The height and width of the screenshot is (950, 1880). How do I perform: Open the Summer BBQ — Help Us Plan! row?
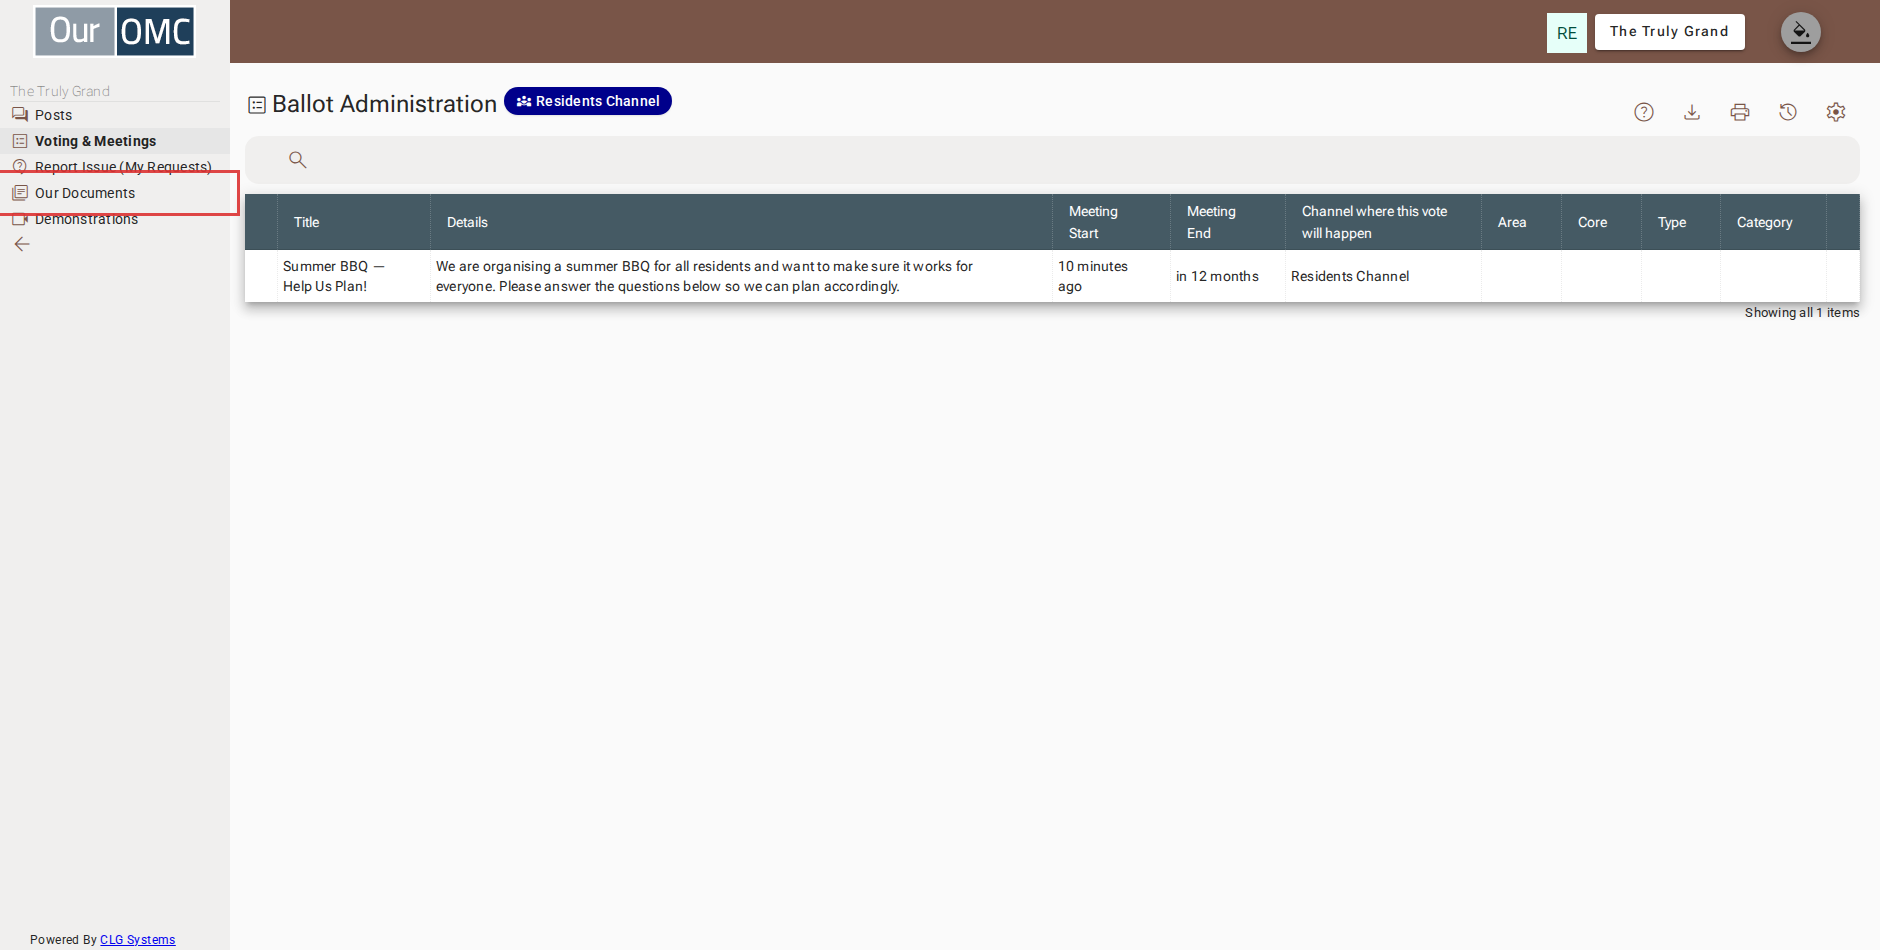point(1052,276)
